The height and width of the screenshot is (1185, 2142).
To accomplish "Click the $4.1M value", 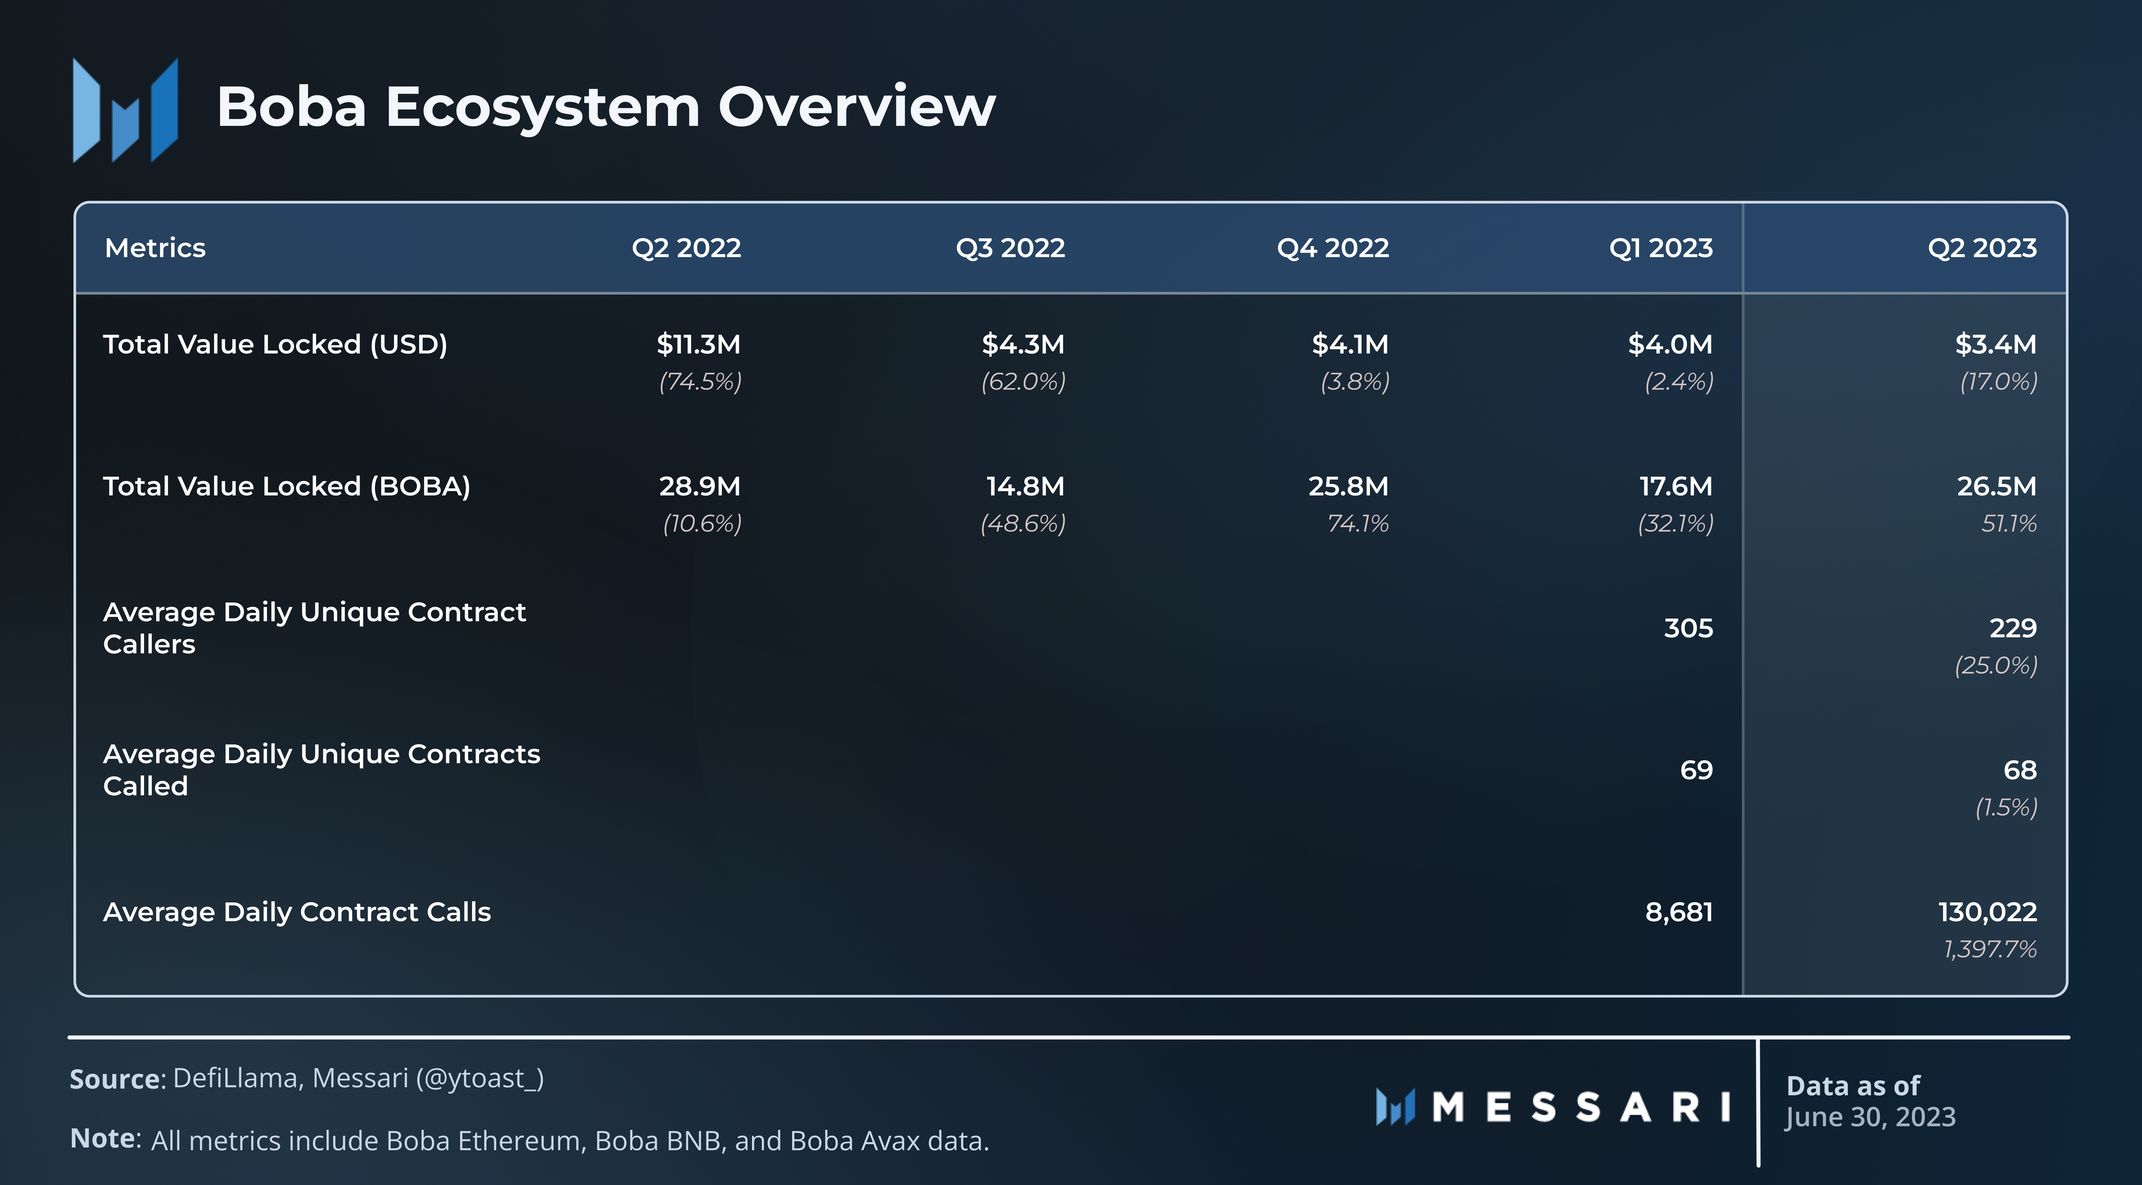I will (x=1350, y=345).
